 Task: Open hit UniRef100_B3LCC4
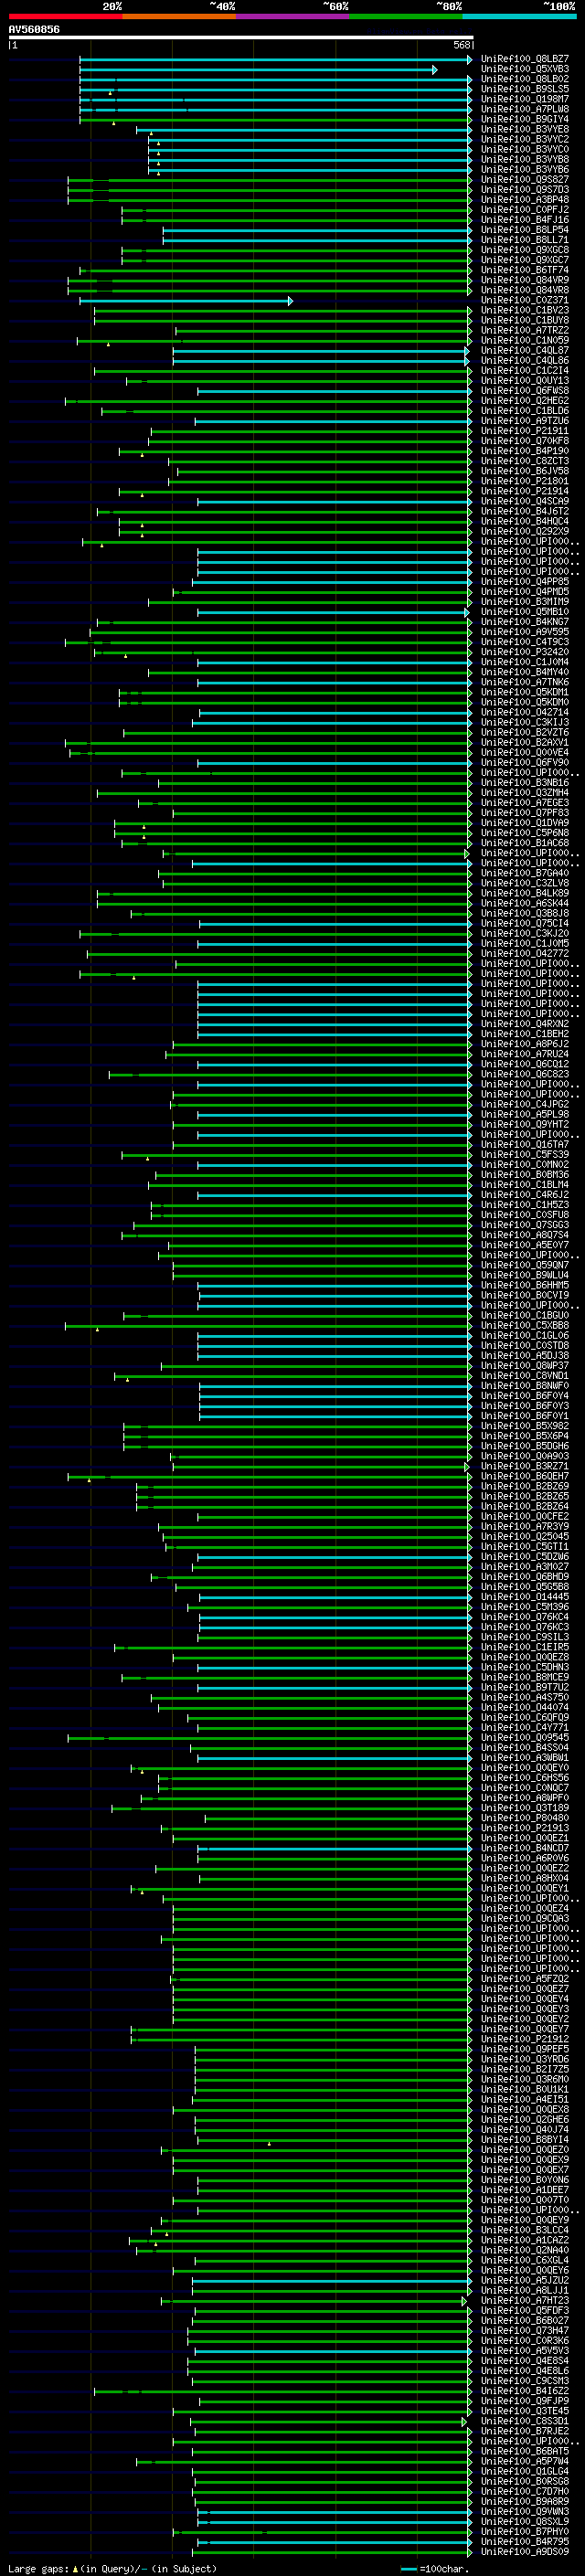point(524,2230)
